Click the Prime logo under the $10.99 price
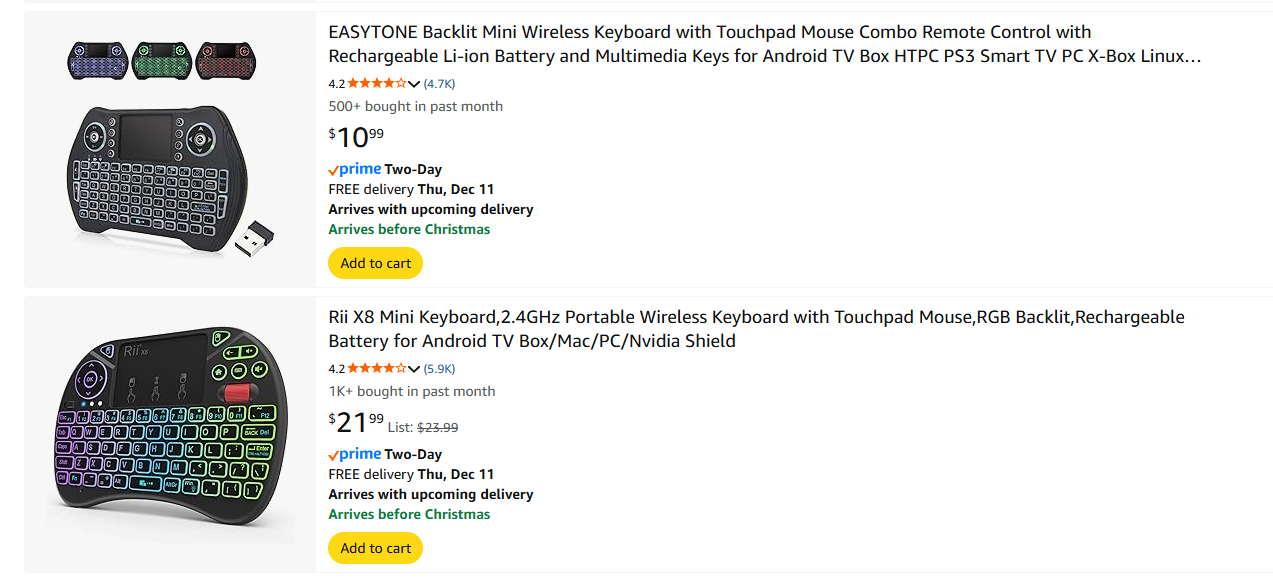This screenshot has height=581, width=1273. click(354, 169)
